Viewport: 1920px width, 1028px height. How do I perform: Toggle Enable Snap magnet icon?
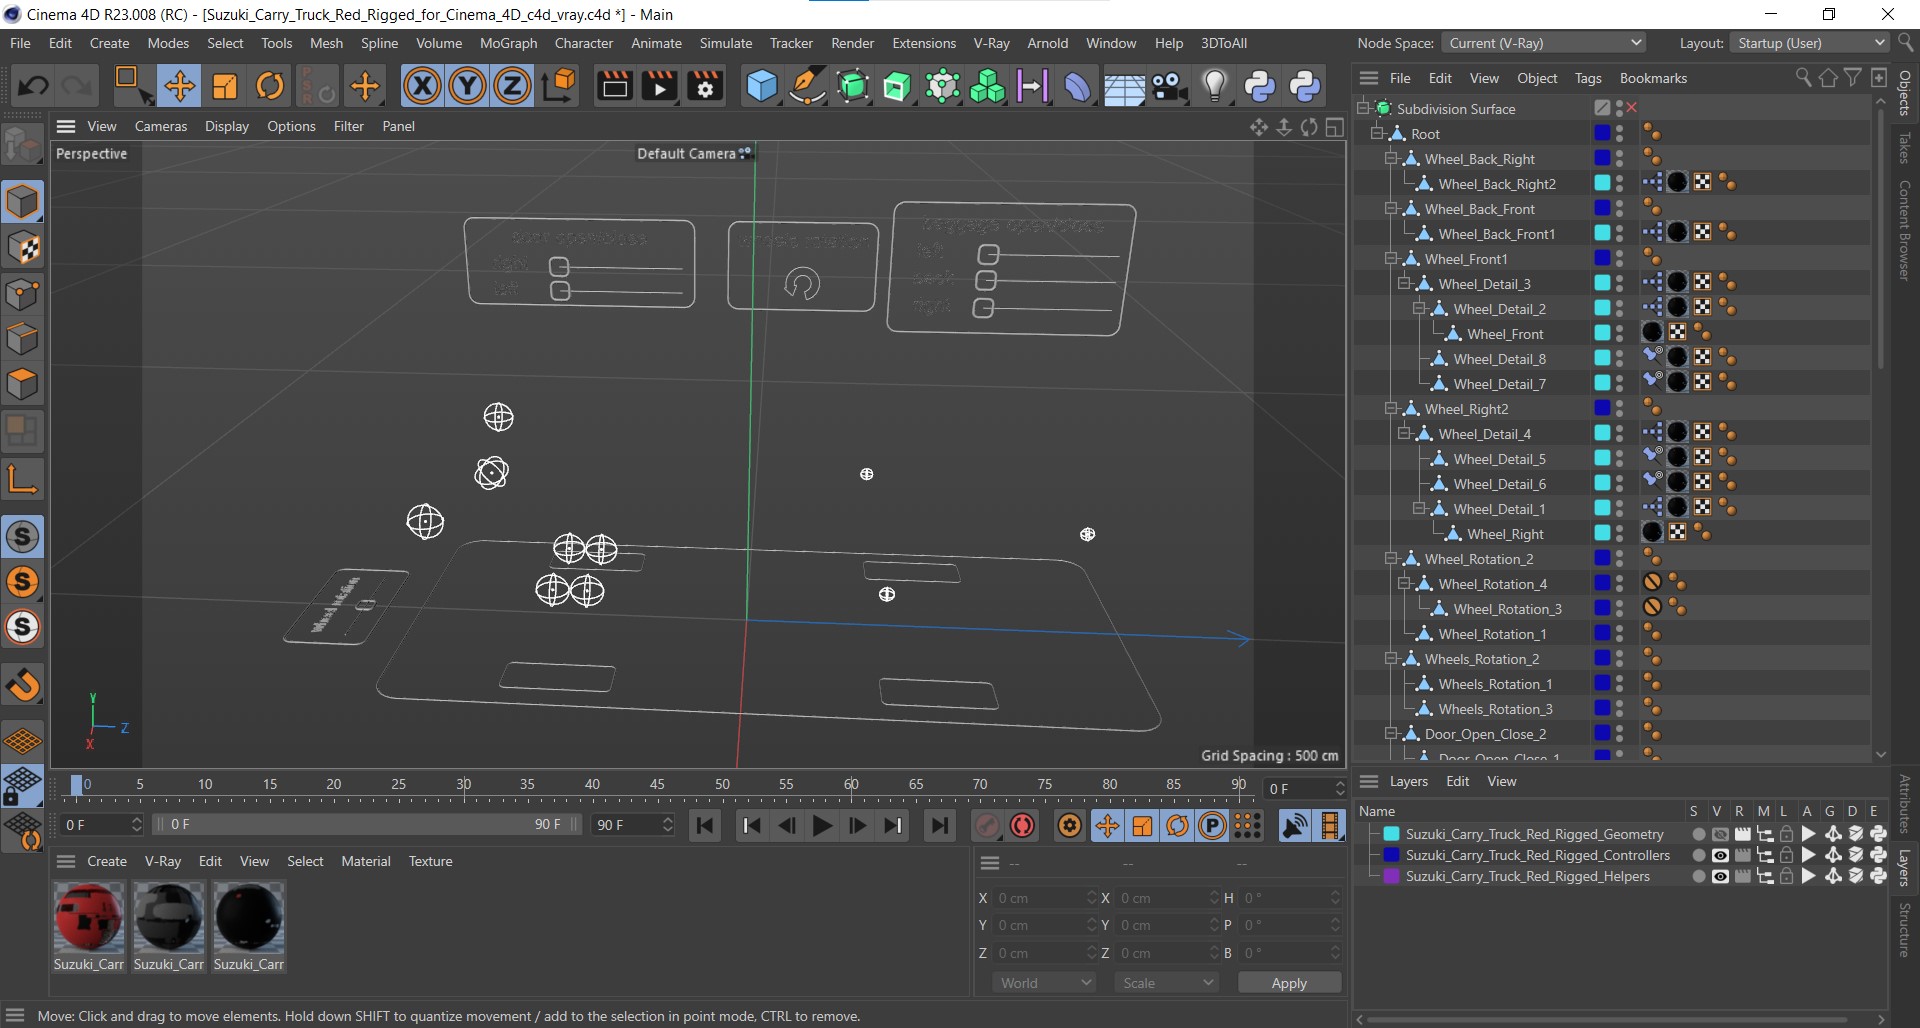tap(22, 685)
